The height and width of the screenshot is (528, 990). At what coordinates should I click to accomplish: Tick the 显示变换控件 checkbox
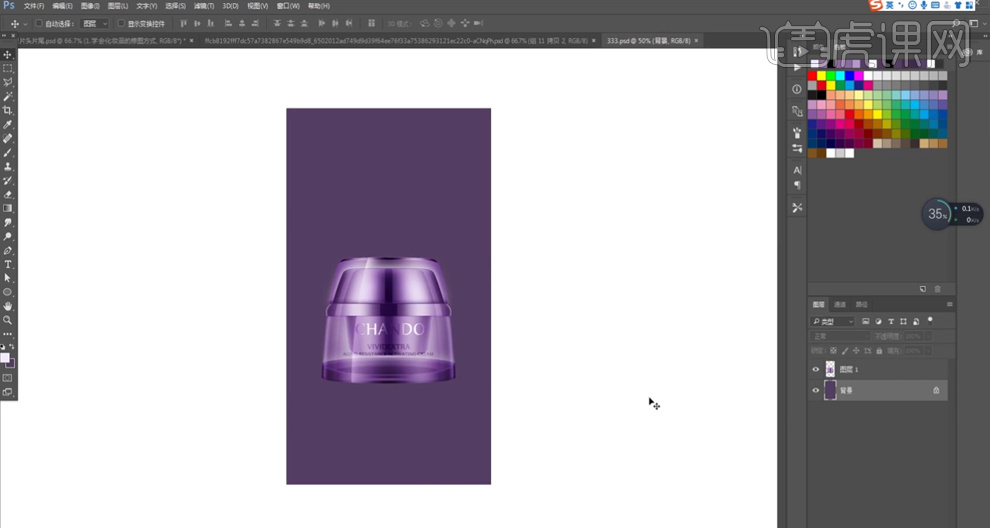pyautogui.click(x=122, y=23)
